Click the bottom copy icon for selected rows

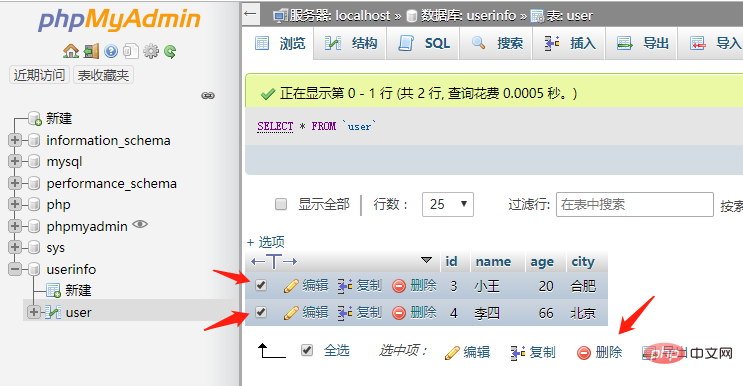pos(517,352)
